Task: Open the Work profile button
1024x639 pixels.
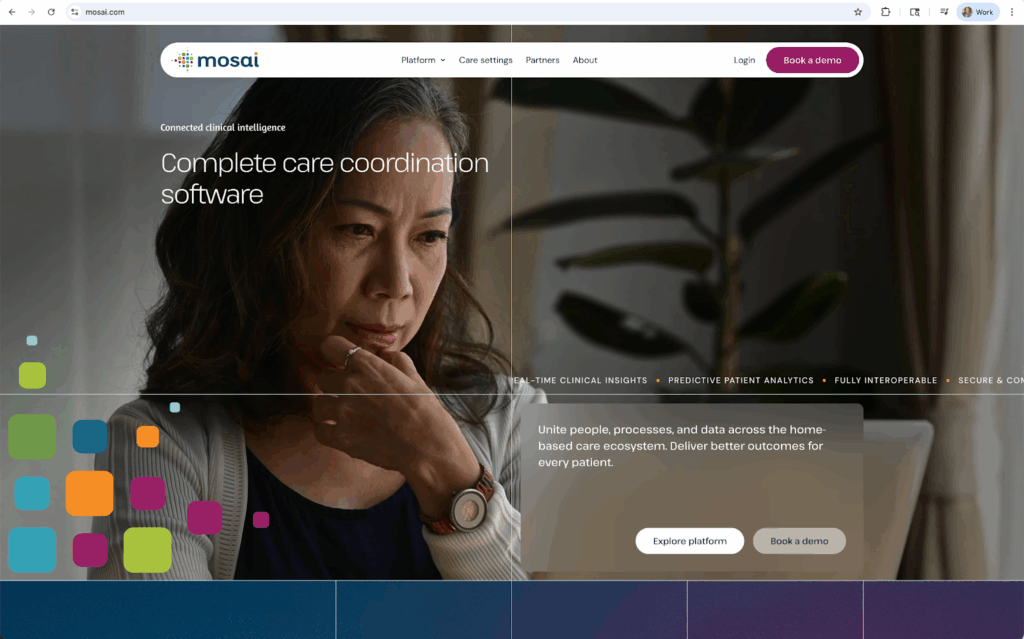Action: pos(978,12)
